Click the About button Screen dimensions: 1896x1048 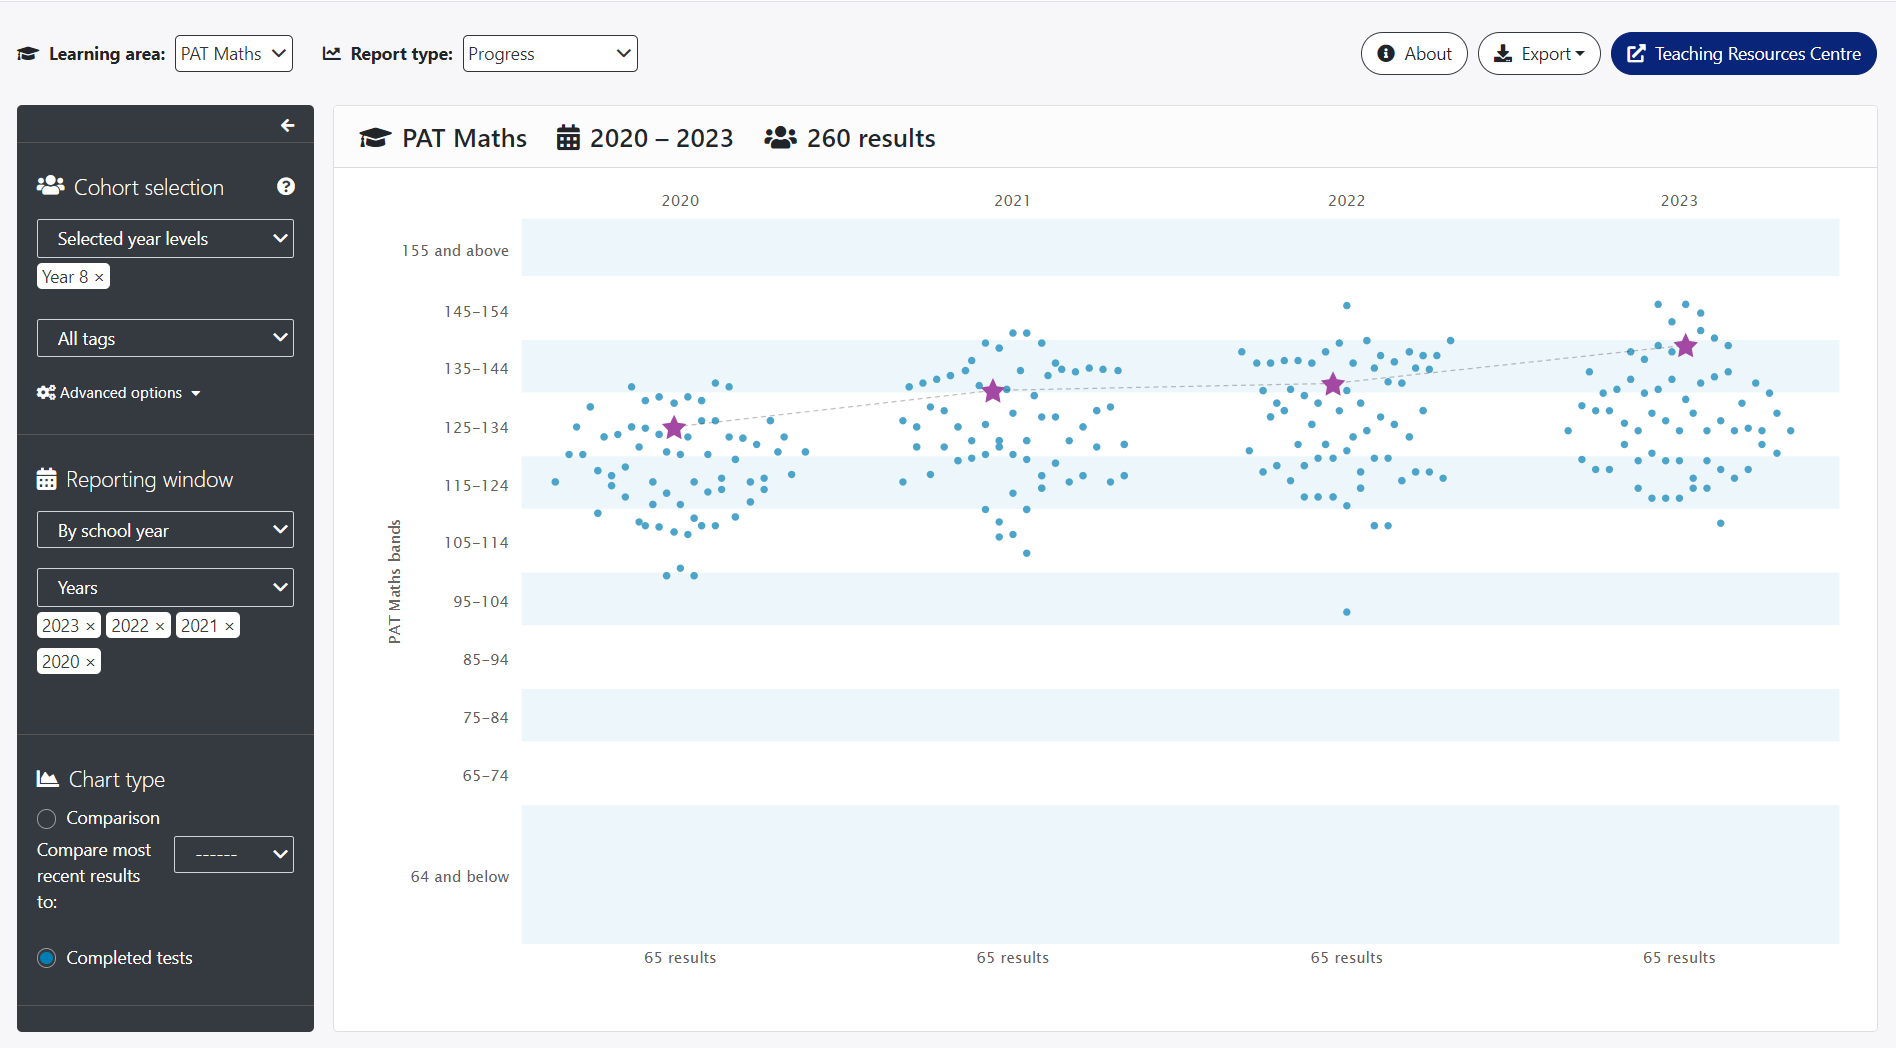pyautogui.click(x=1414, y=54)
